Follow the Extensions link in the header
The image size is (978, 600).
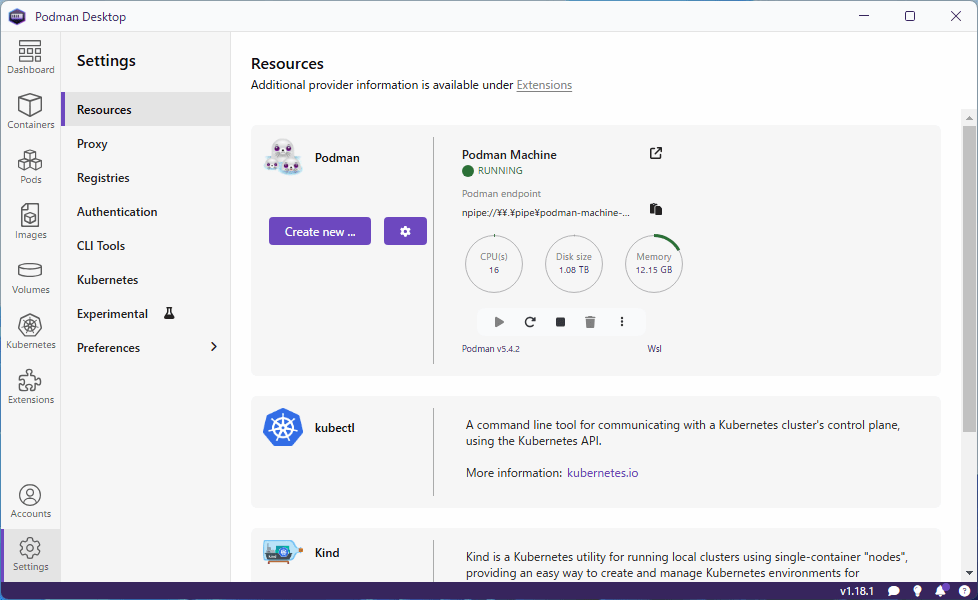tap(544, 85)
